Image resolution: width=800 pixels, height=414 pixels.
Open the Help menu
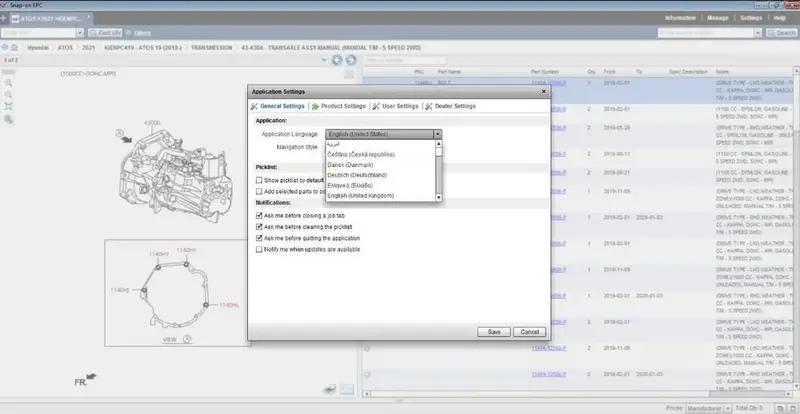tap(779, 18)
